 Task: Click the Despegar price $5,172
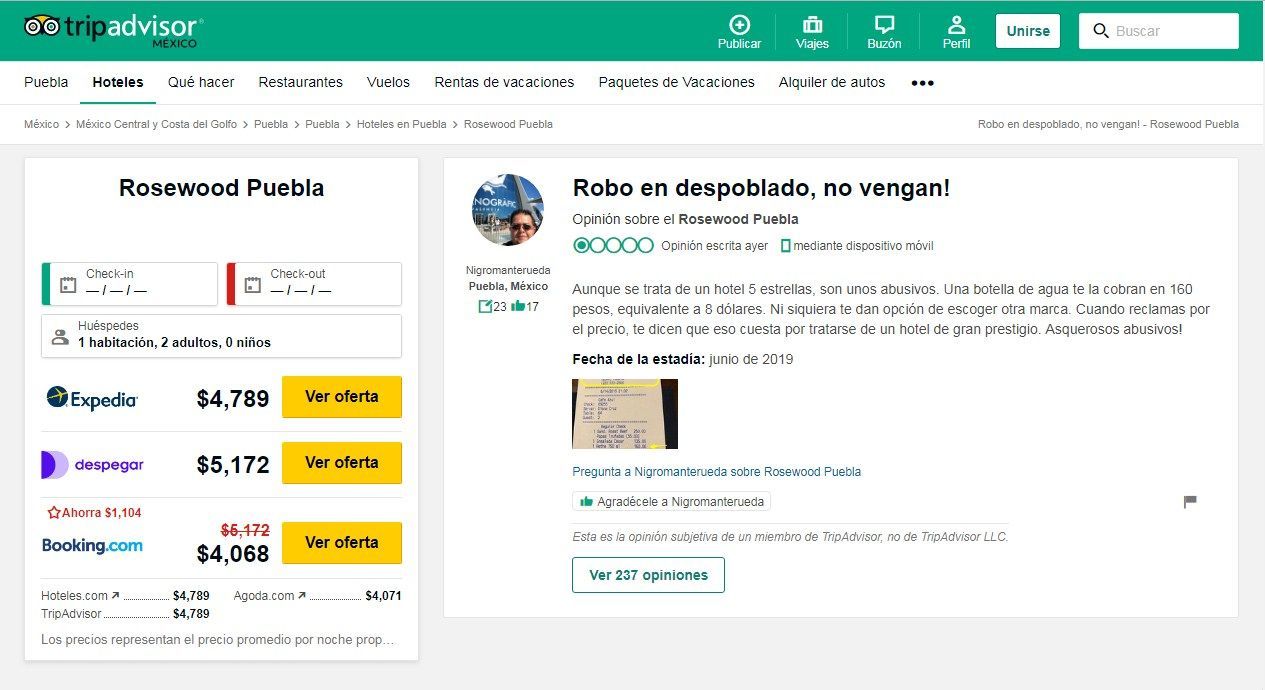click(233, 465)
